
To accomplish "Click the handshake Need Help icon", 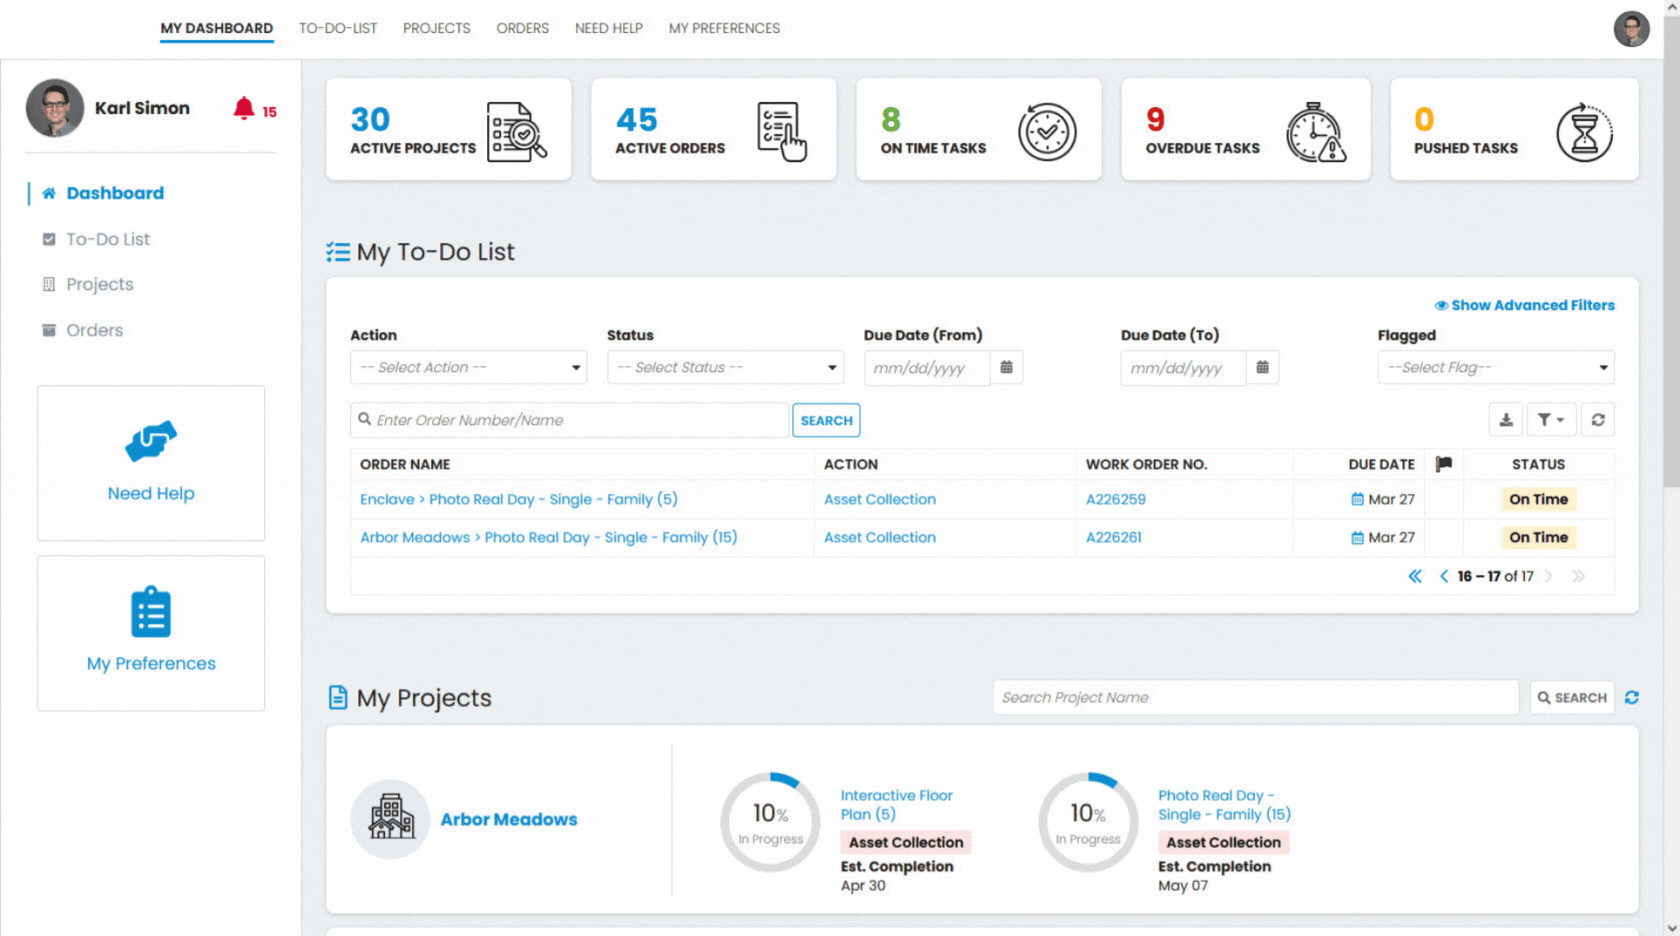I will [151, 441].
